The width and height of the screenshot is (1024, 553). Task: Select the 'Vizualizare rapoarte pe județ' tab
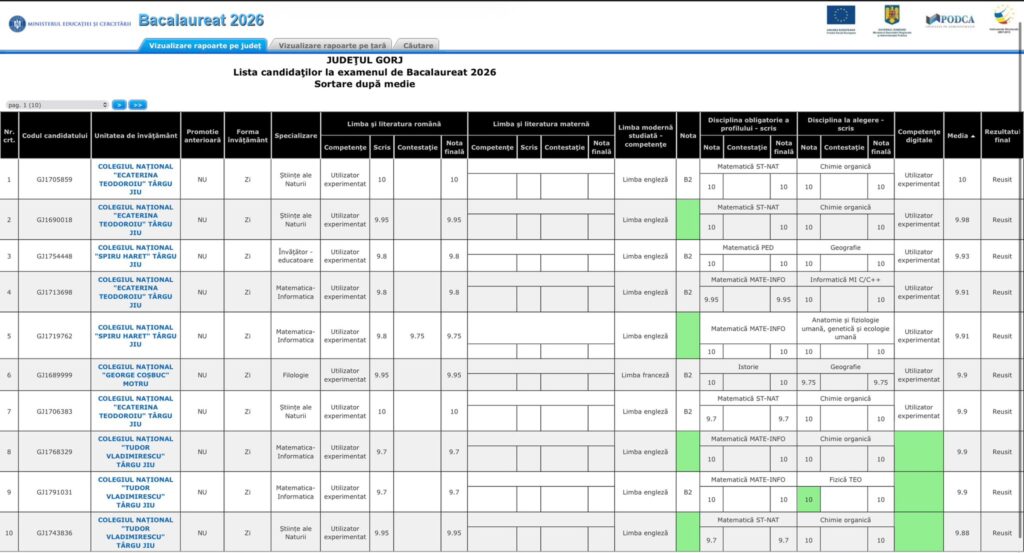tap(204, 45)
